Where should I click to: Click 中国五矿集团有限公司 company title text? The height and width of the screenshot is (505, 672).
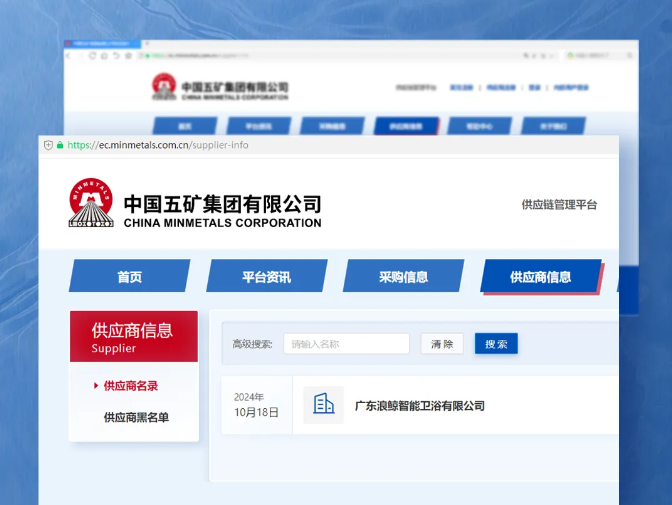coord(222,204)
